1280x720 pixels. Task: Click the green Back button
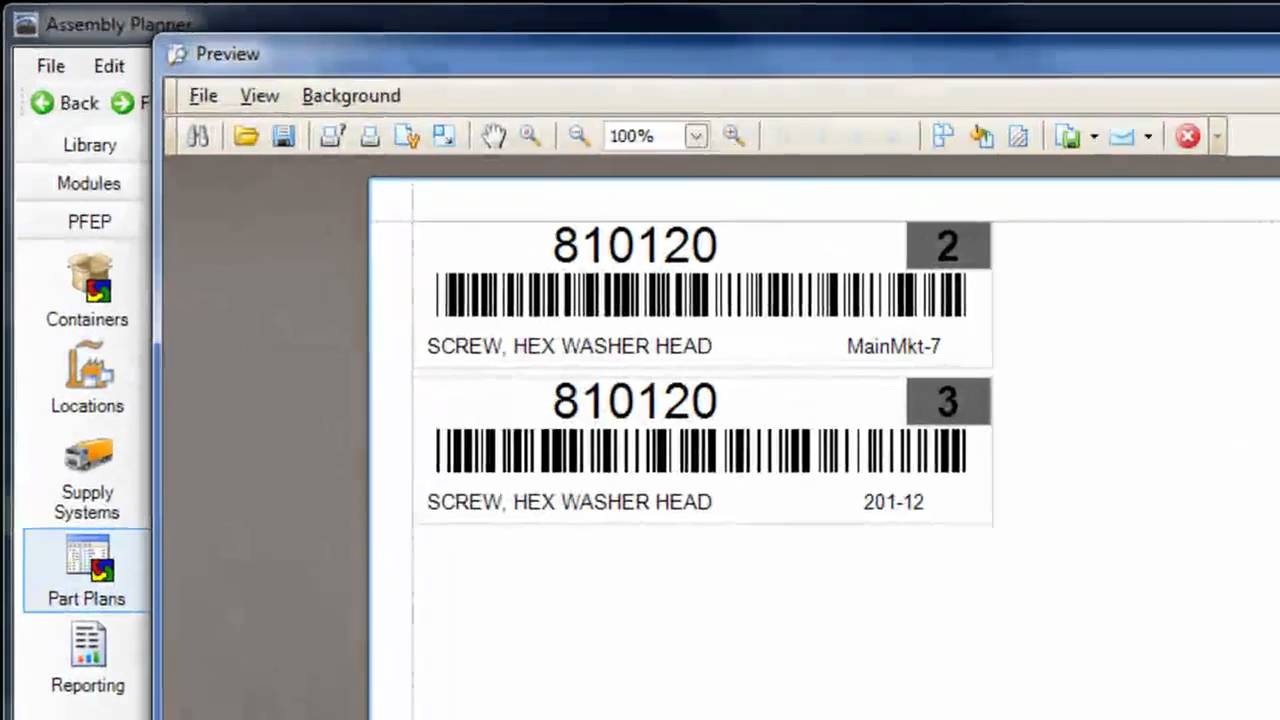coord(64,103)
